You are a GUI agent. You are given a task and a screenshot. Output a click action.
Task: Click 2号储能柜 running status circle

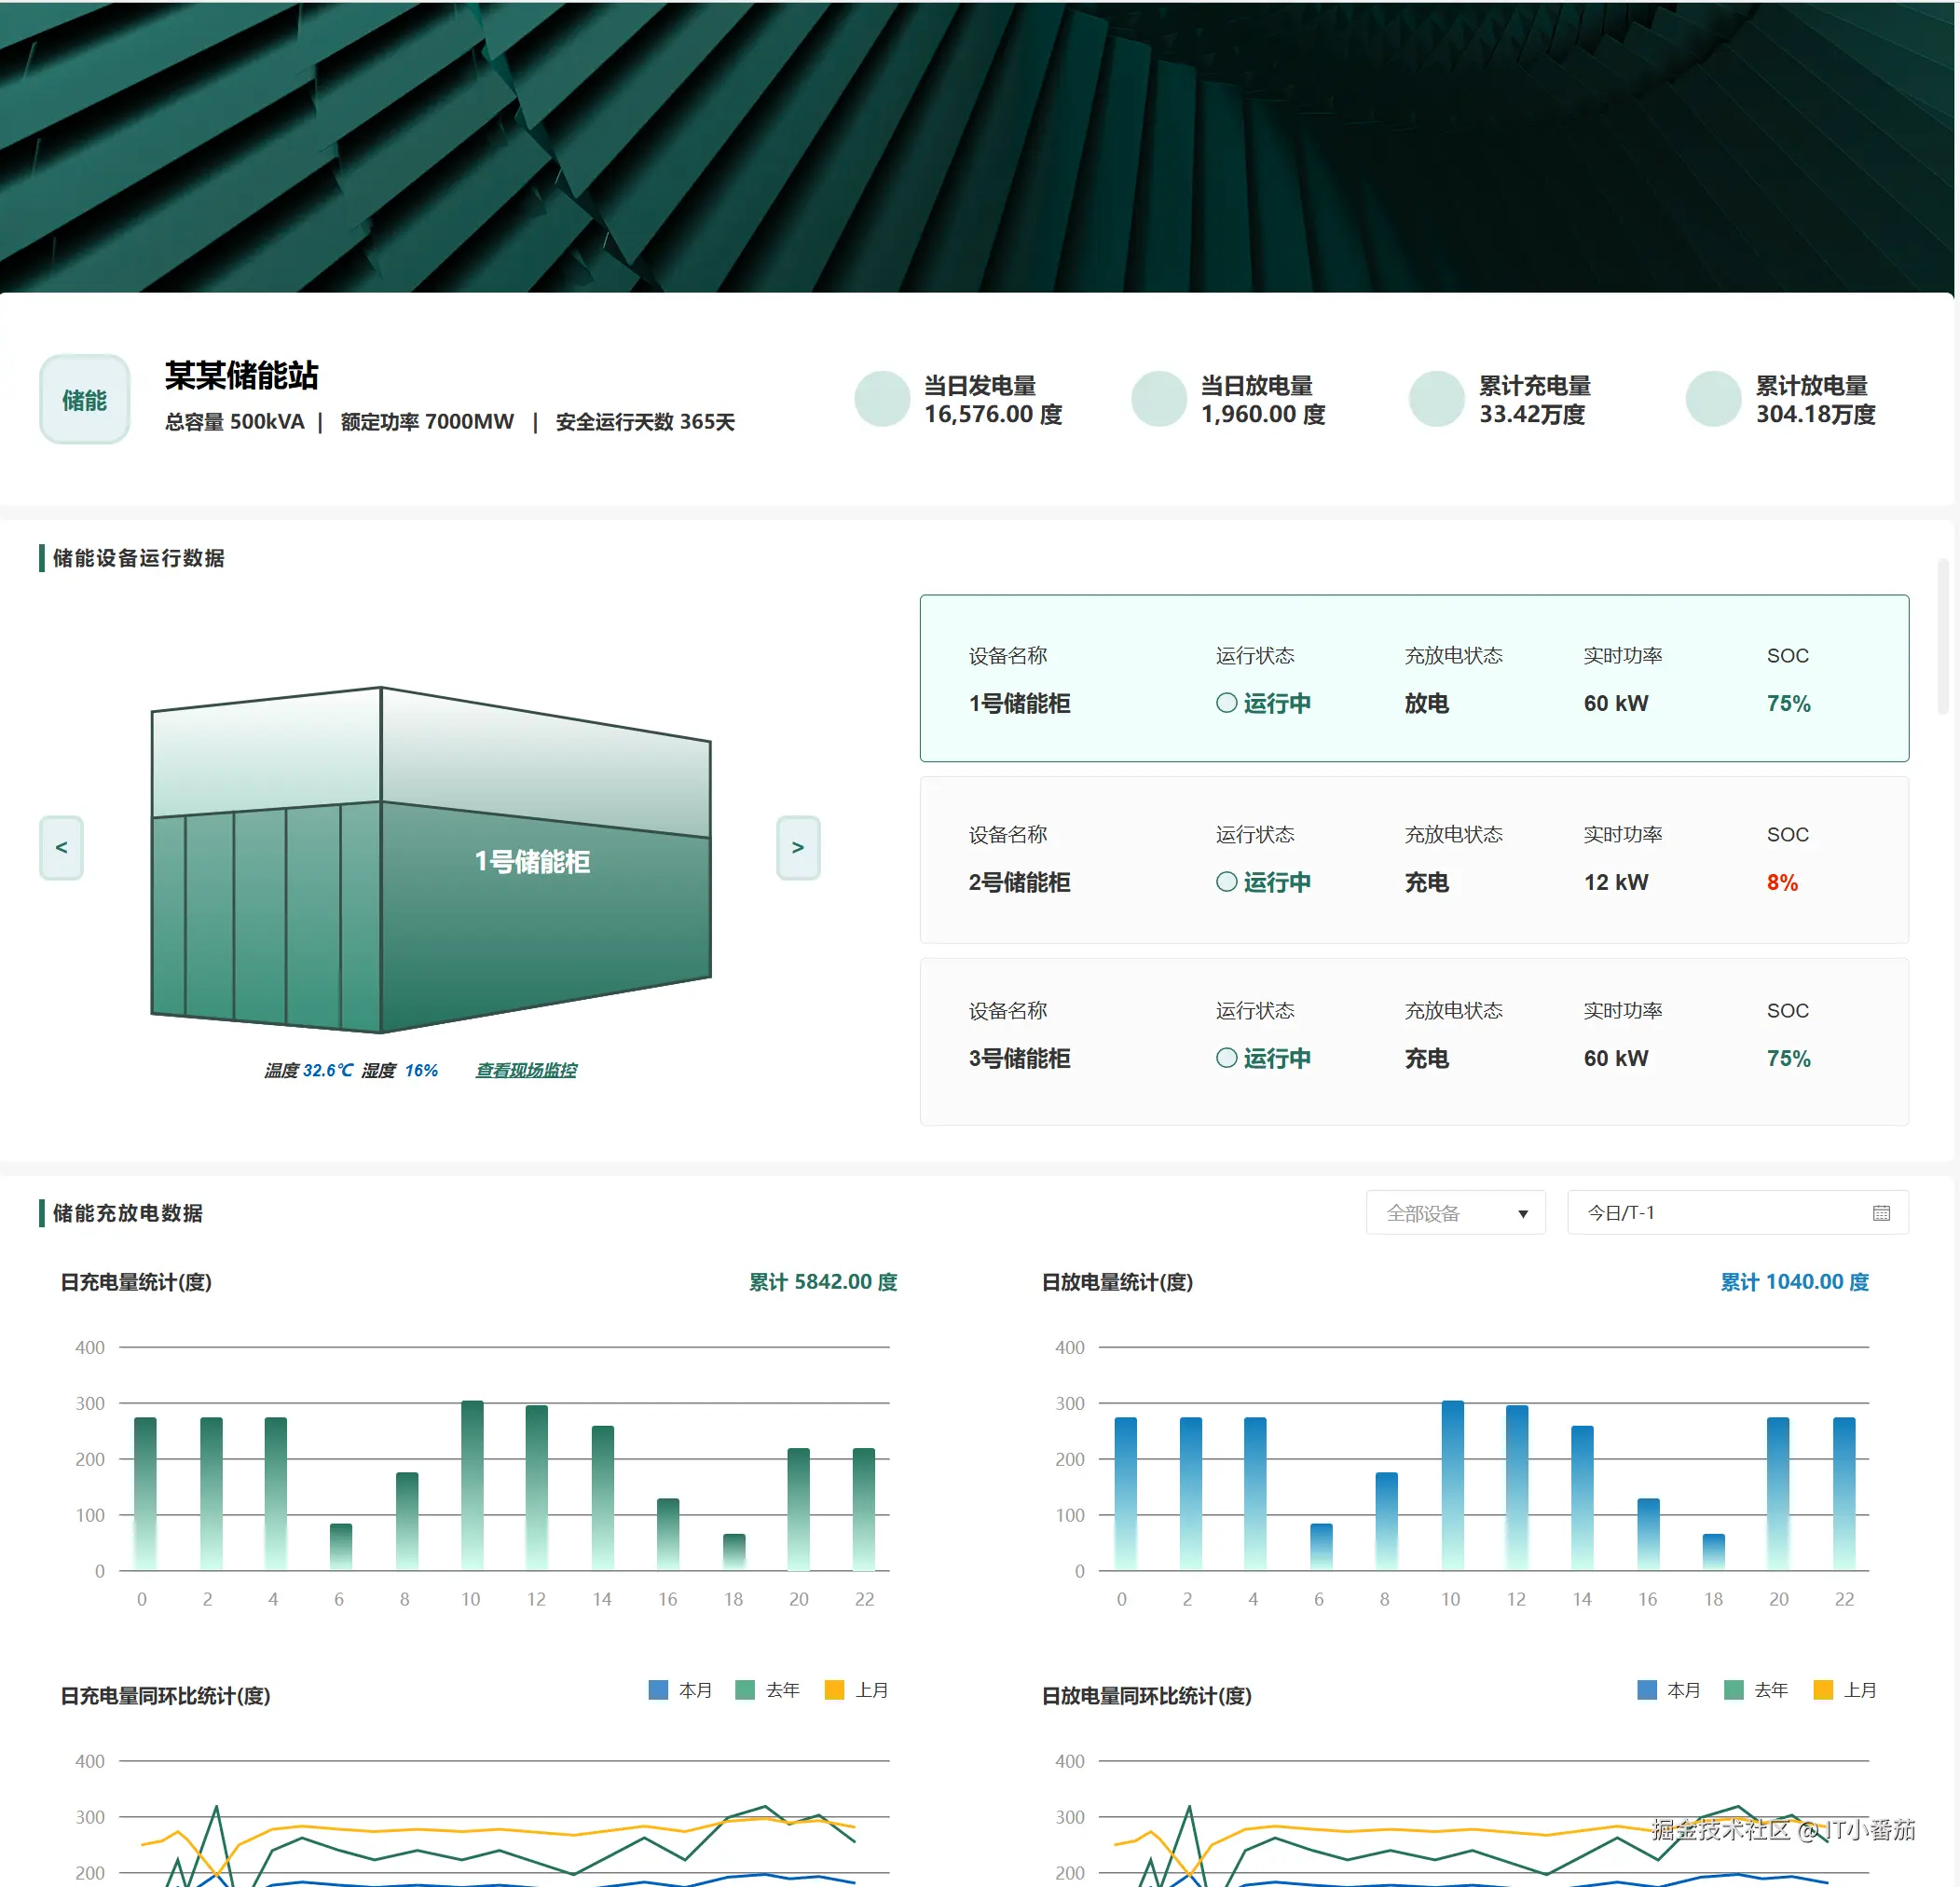(1226, 882)
